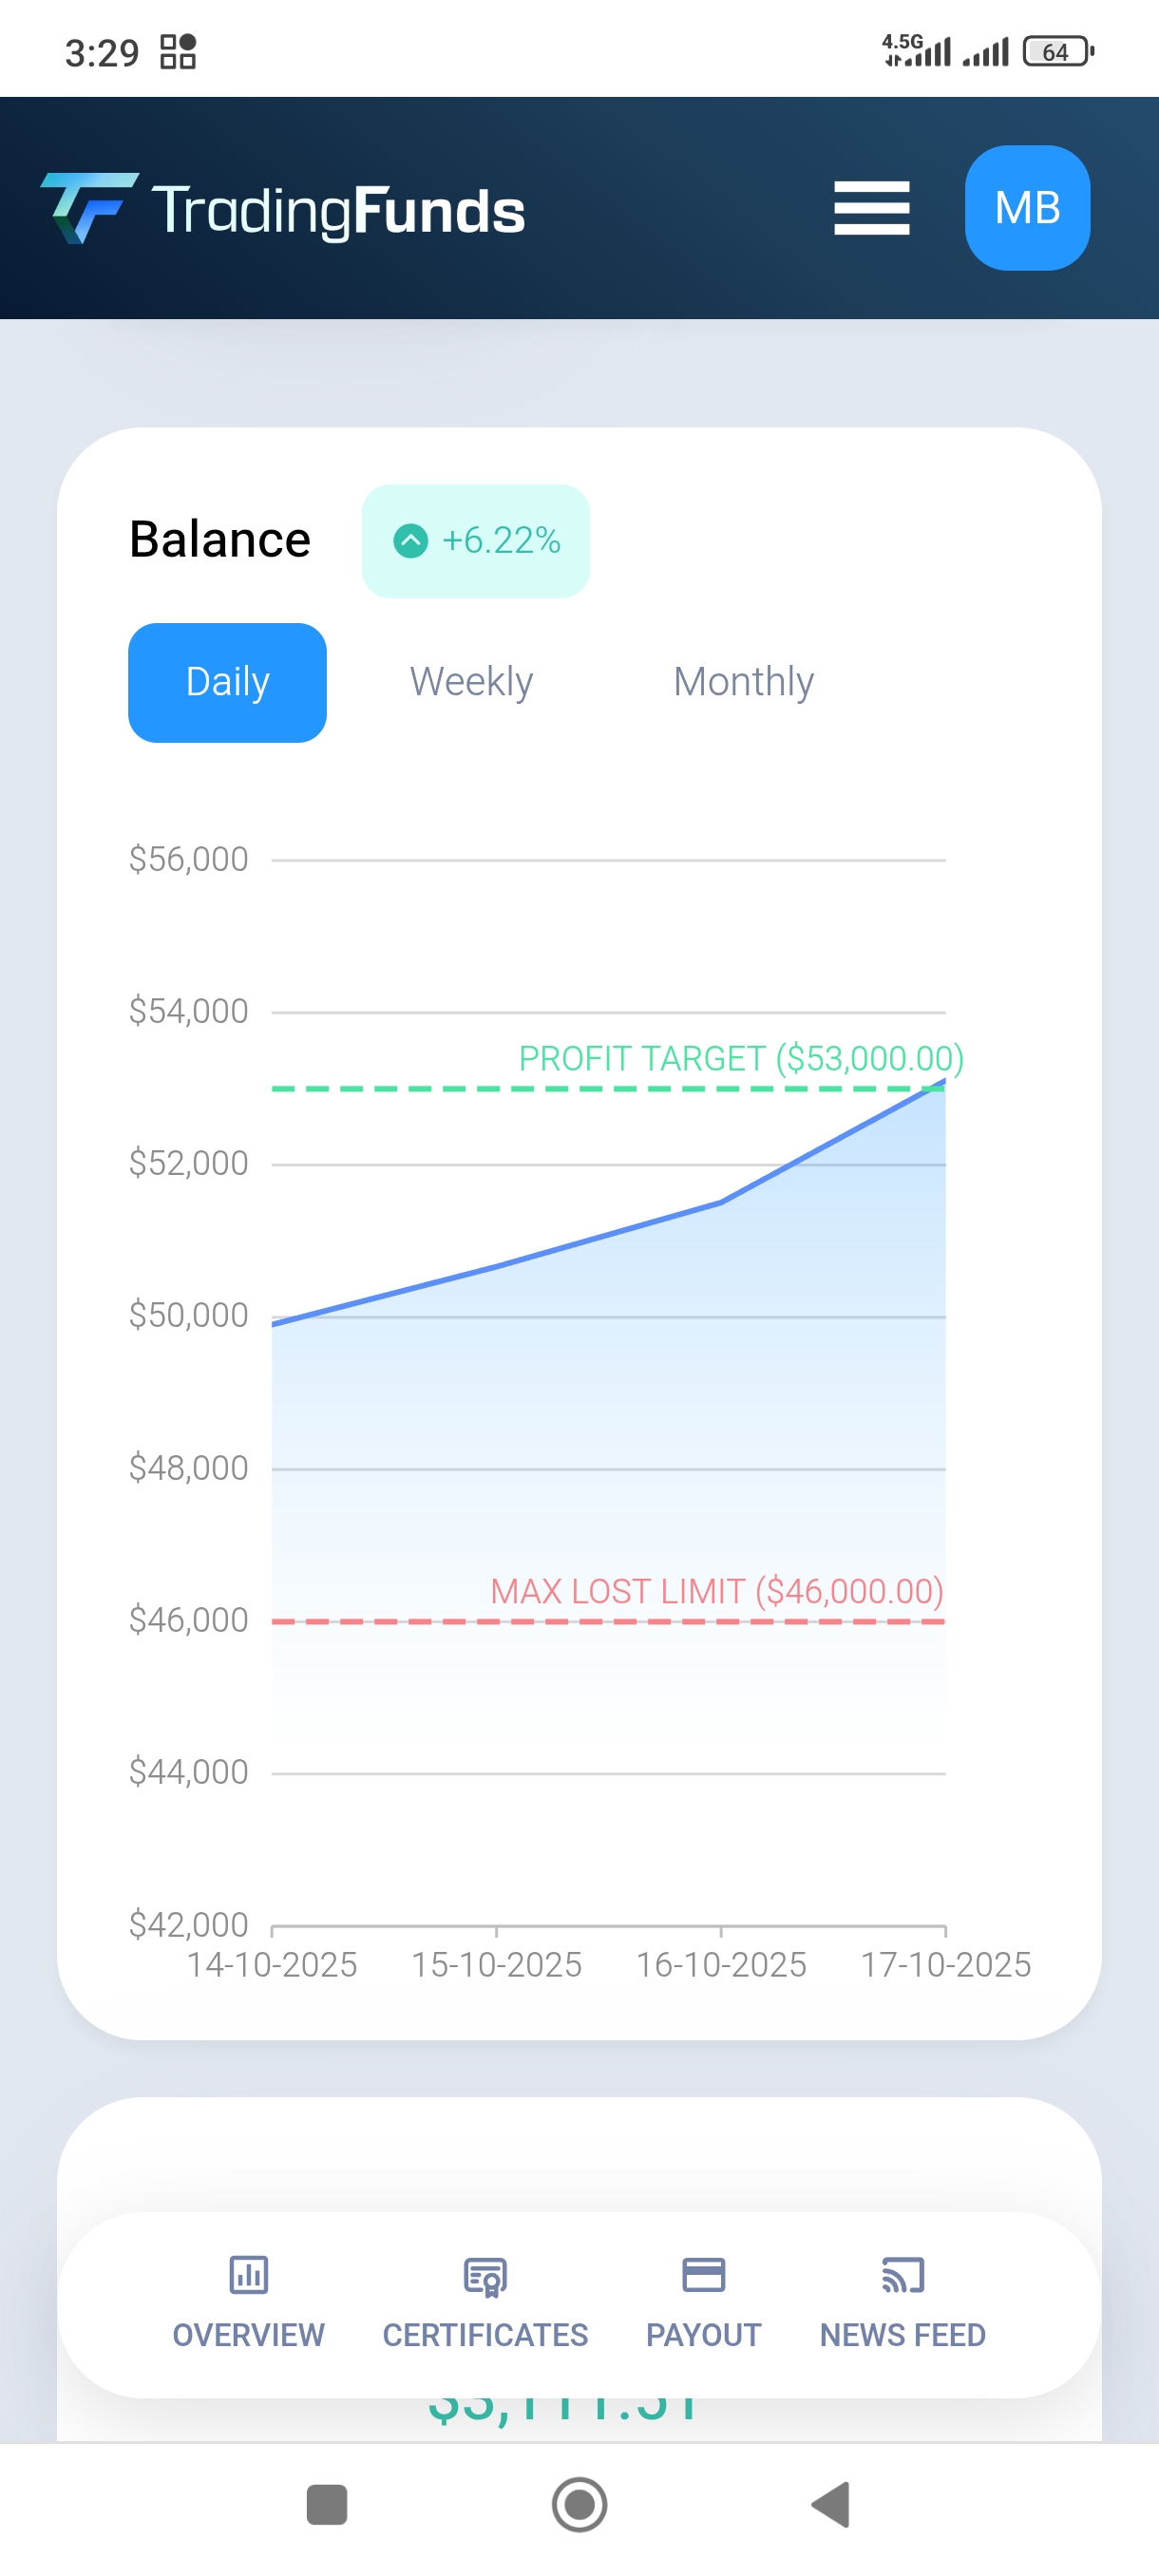Open the hamburger menu

(871, 208)
